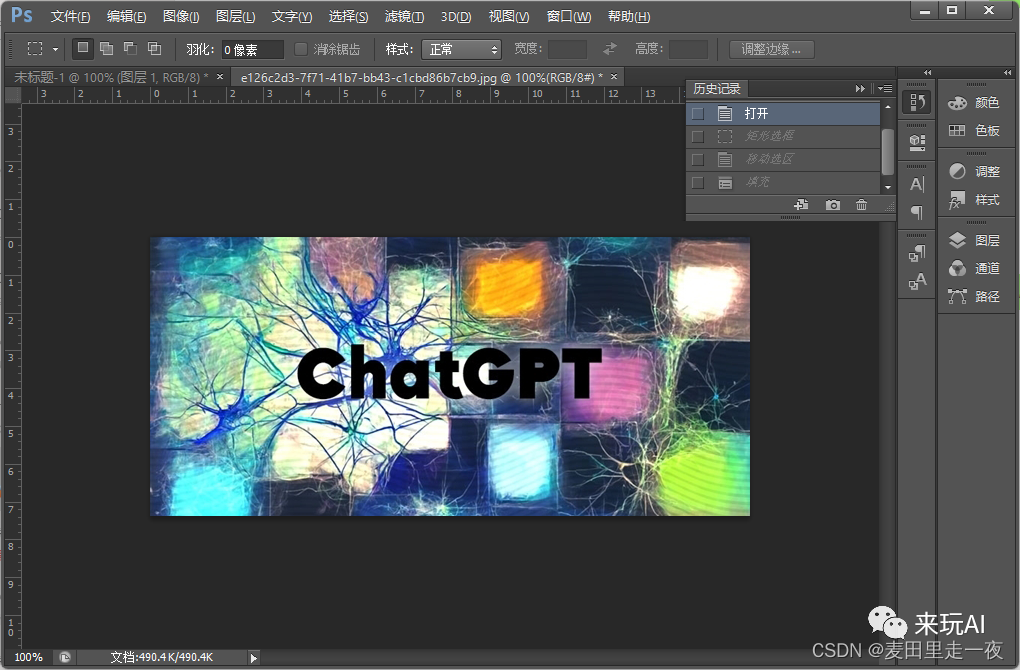This screenshot has width=1020, height=670.
Task: Open the Paragraph Styles dock icon
Action: pyautogui.click(x=917, y=253)
